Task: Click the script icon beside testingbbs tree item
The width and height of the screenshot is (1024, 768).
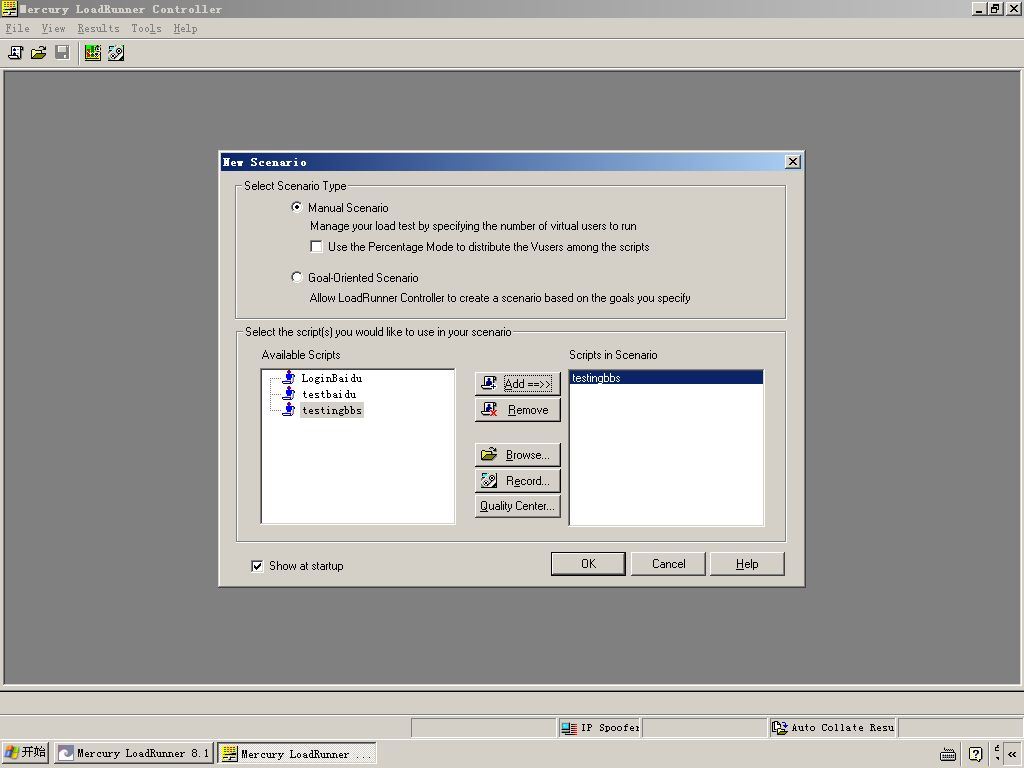Action: 289,410
